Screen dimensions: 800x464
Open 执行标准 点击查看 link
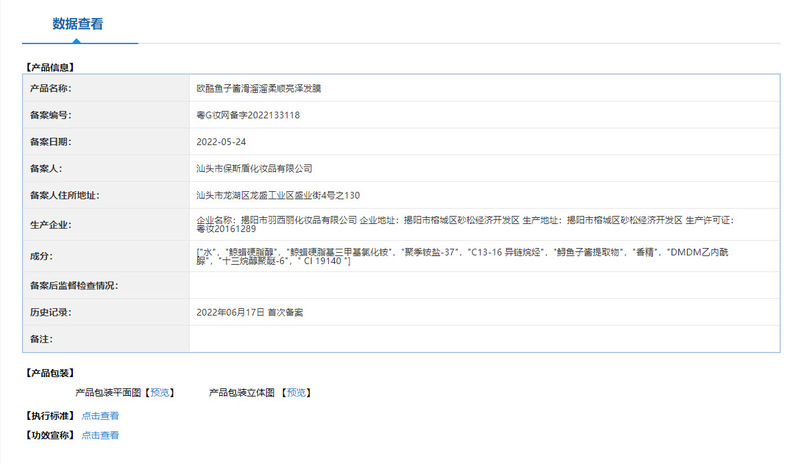[100, 416]
